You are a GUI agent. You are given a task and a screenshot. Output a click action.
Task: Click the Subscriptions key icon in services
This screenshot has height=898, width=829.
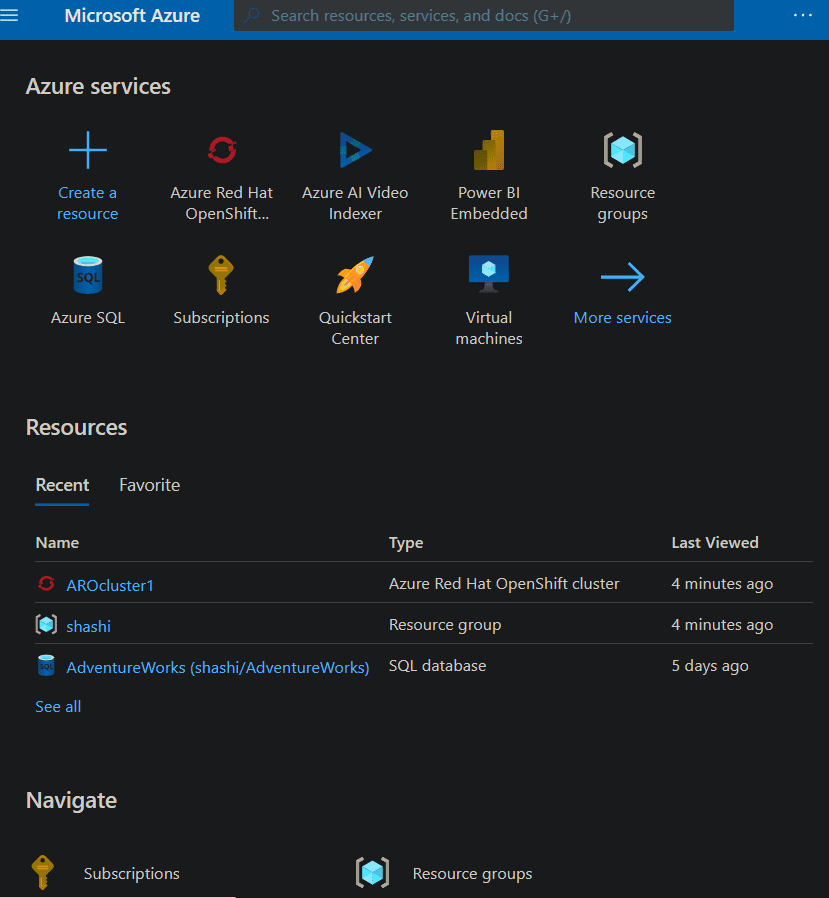[x=221, y=276]
